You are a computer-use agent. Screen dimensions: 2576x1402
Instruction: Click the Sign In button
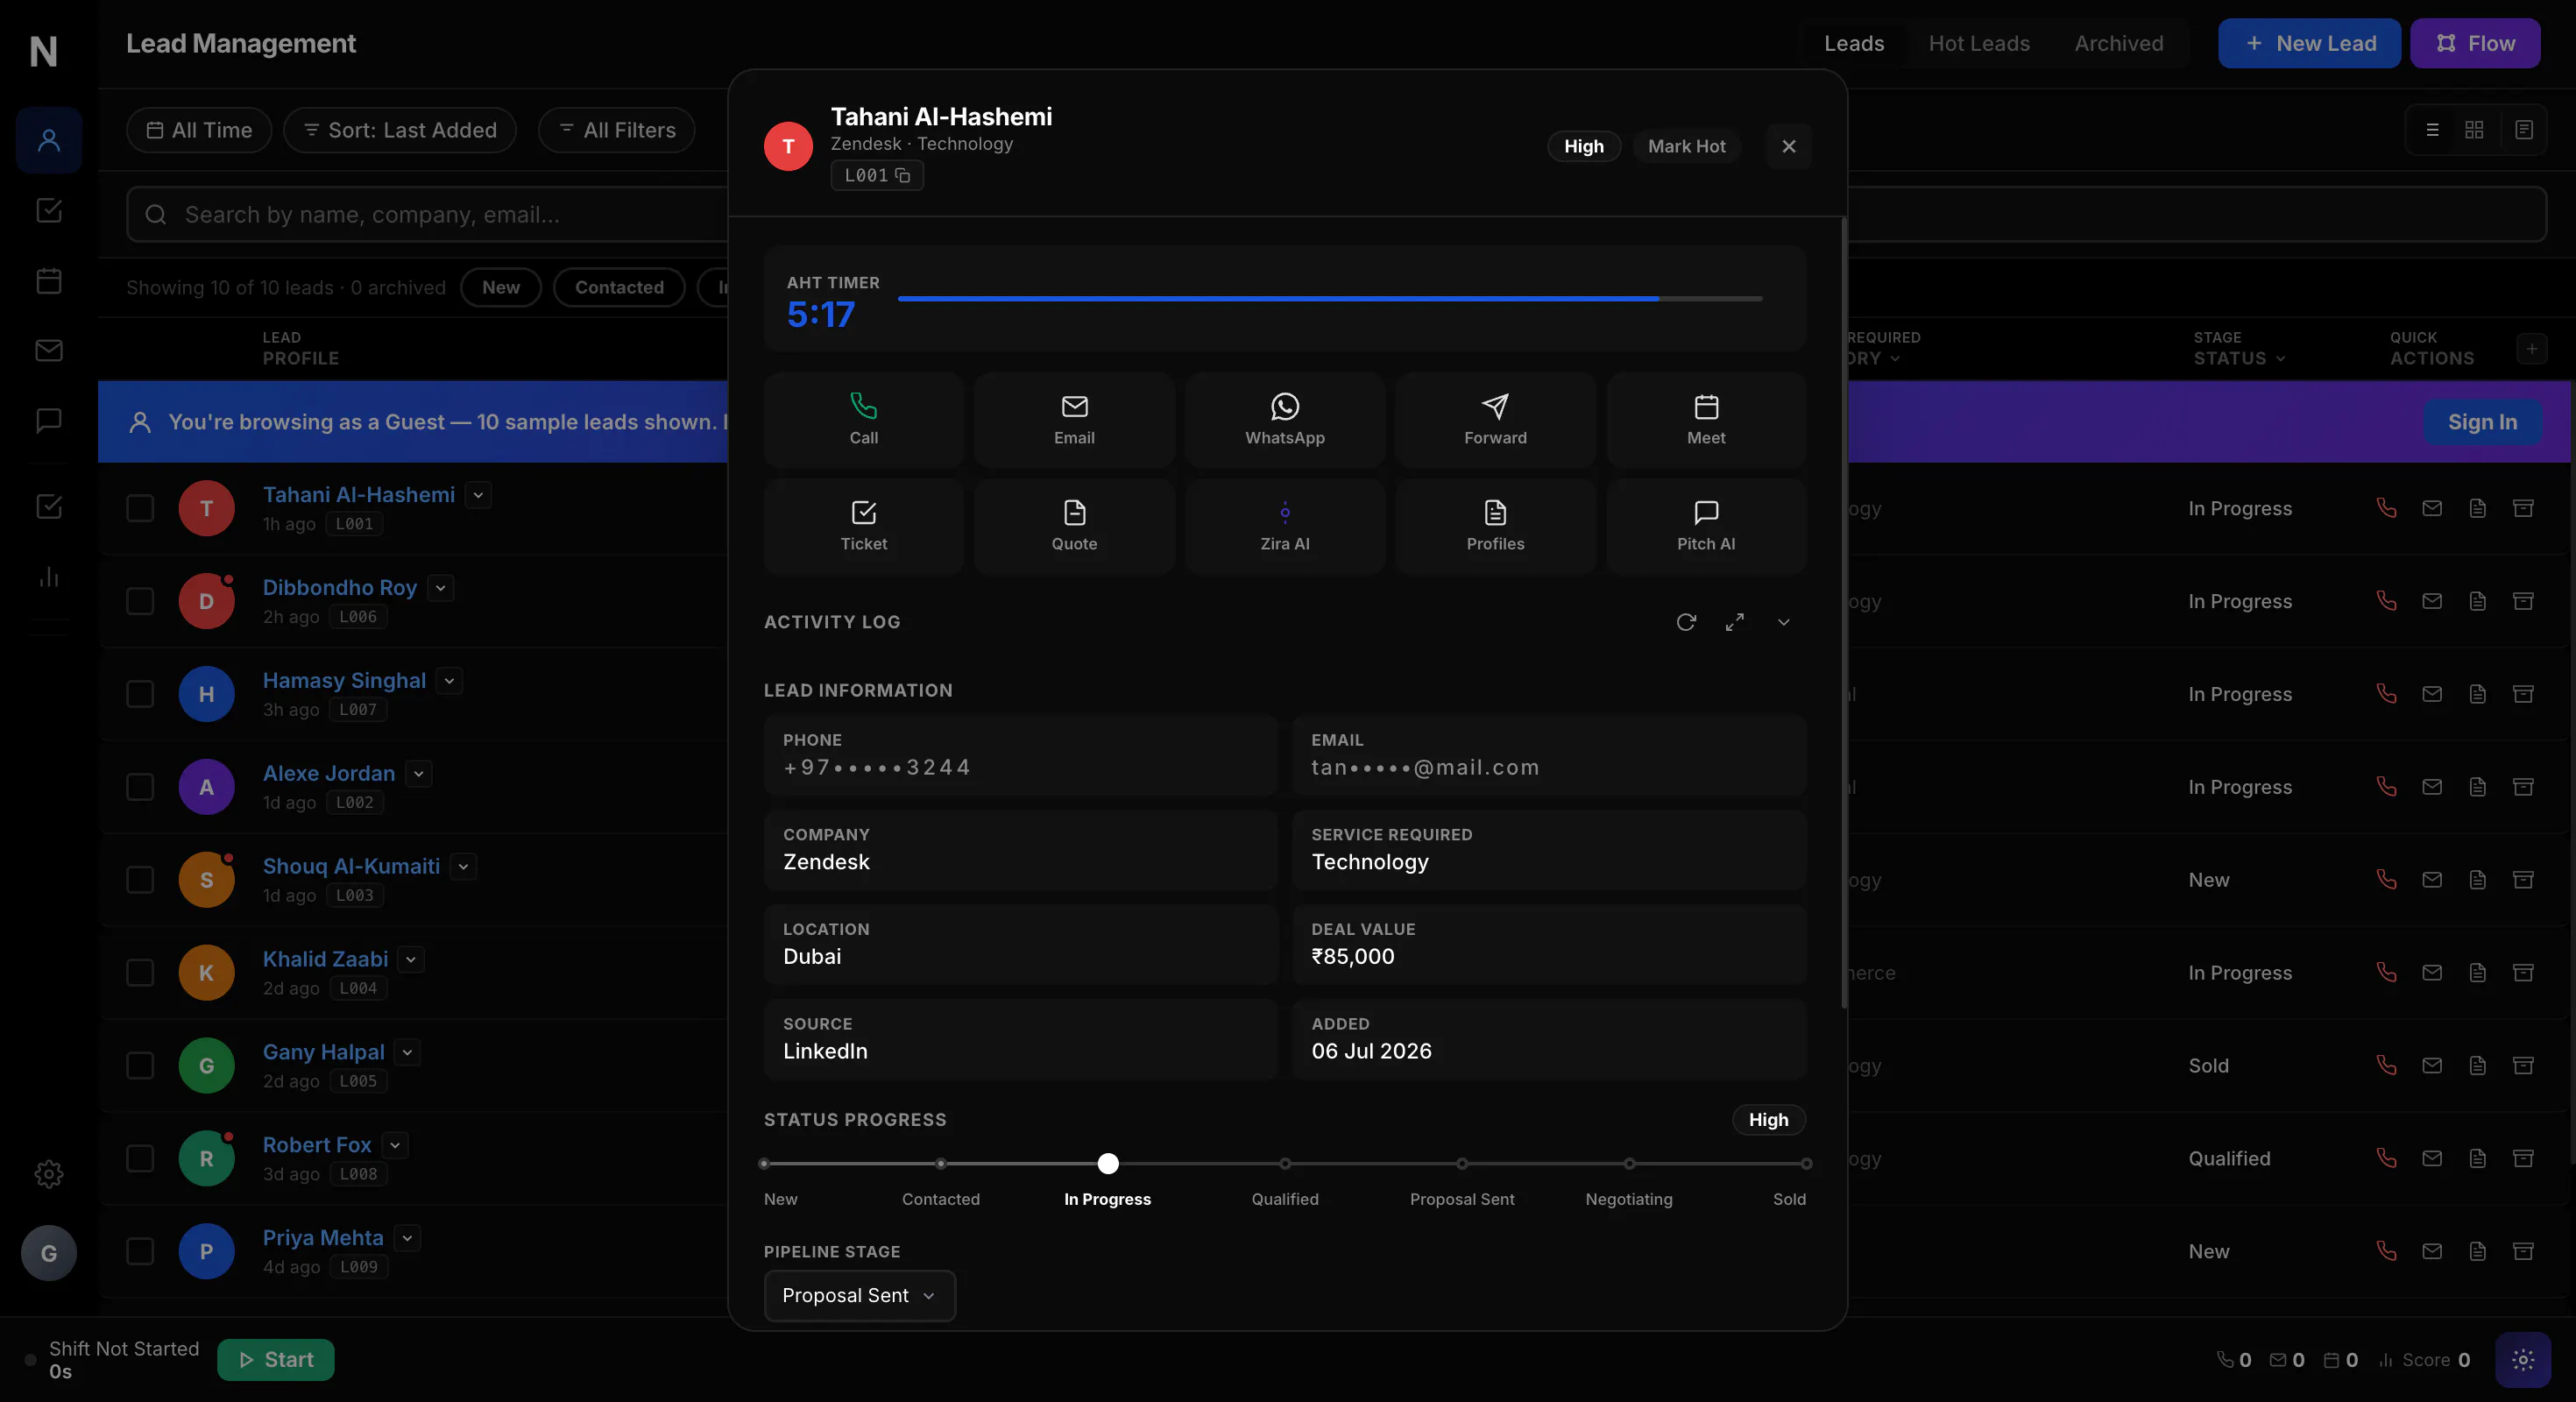[x=2482, y=422]
